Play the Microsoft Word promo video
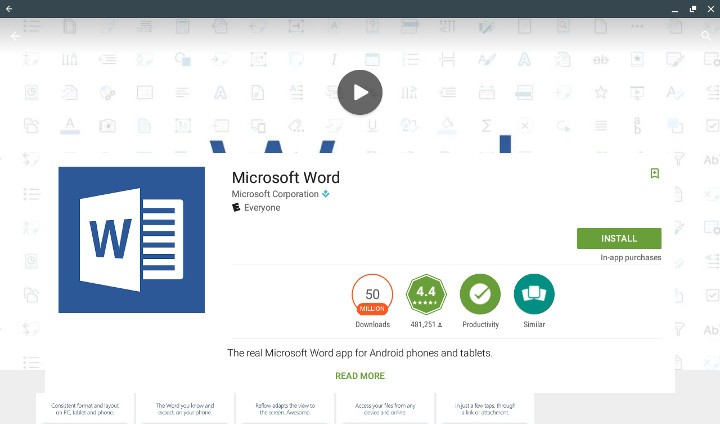The width and height of the screenshot is (720, 424). [x=360, y=92]
